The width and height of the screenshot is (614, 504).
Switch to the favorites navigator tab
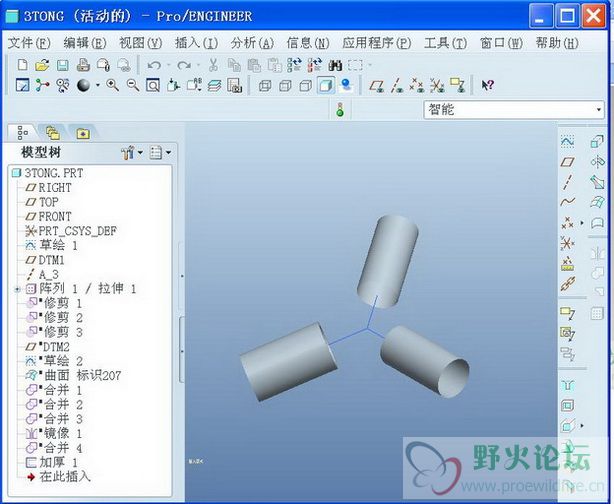pyautogui.click(x=83, y=134)
